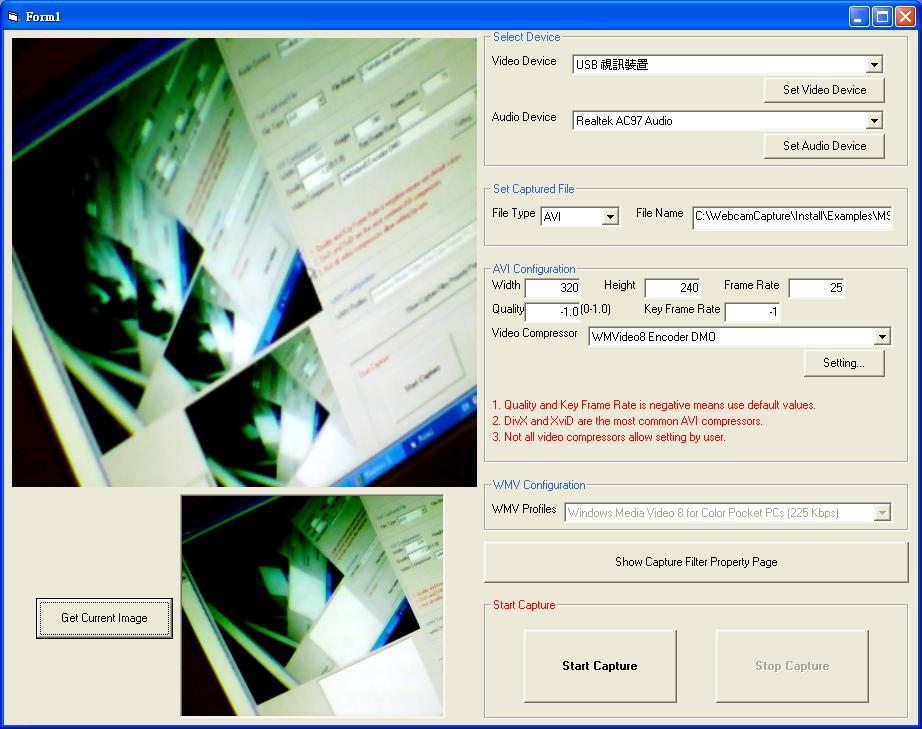Viewport: 922px width, 729px height.
Task: Click the Set Video Device button
Action: [x=824, y=90]
